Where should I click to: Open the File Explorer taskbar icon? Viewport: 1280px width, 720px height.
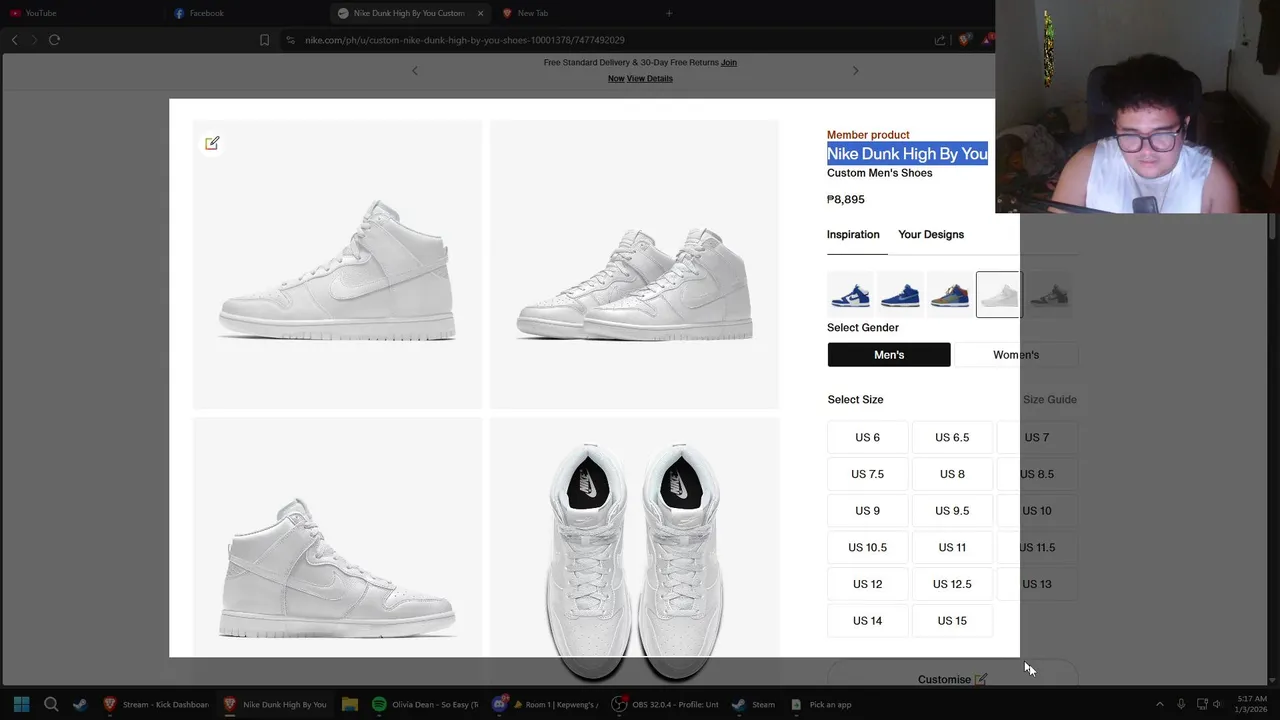coord(349,704)
